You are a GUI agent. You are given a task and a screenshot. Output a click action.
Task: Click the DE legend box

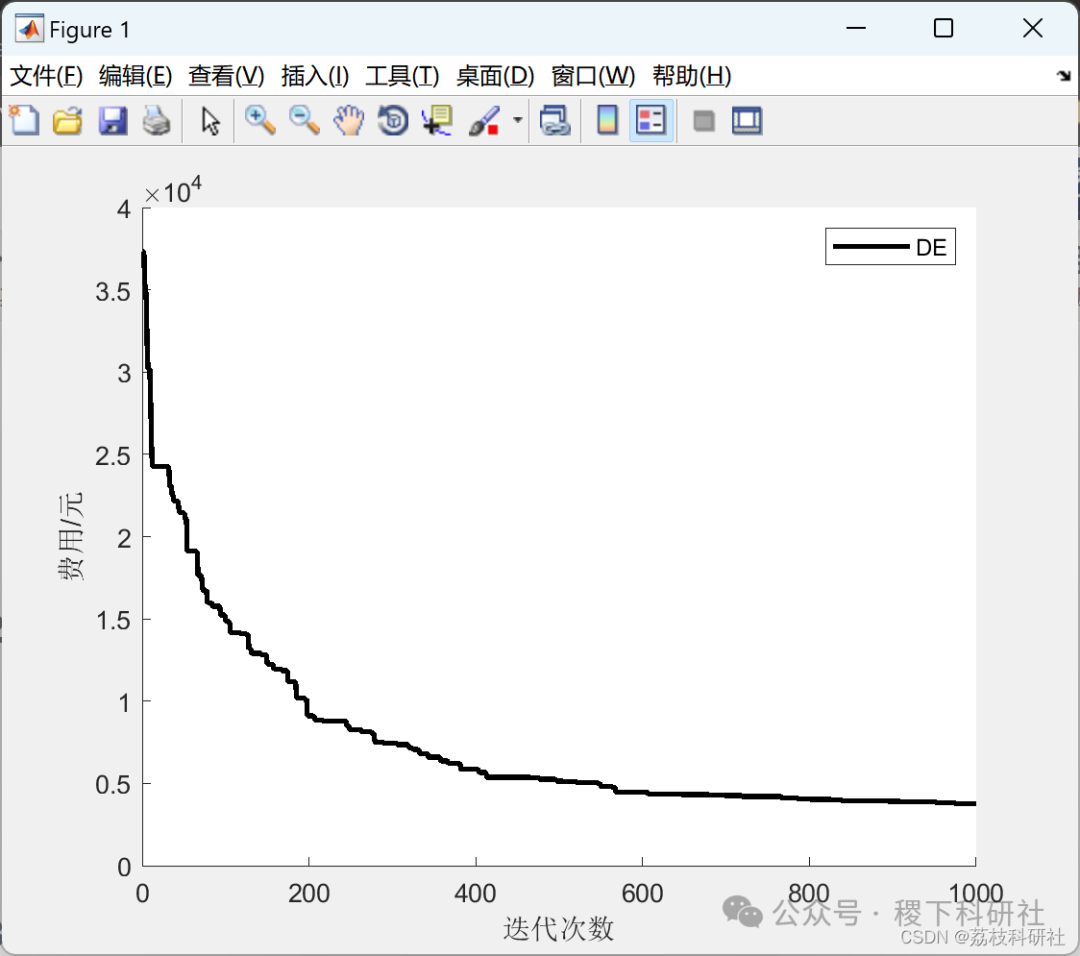click(891, 247)
